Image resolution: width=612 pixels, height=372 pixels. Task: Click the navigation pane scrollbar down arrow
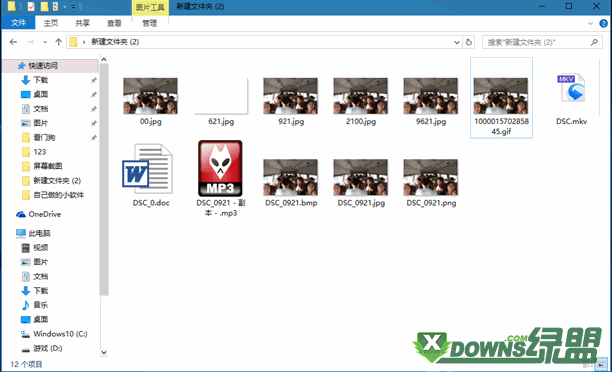click(104, 352)
